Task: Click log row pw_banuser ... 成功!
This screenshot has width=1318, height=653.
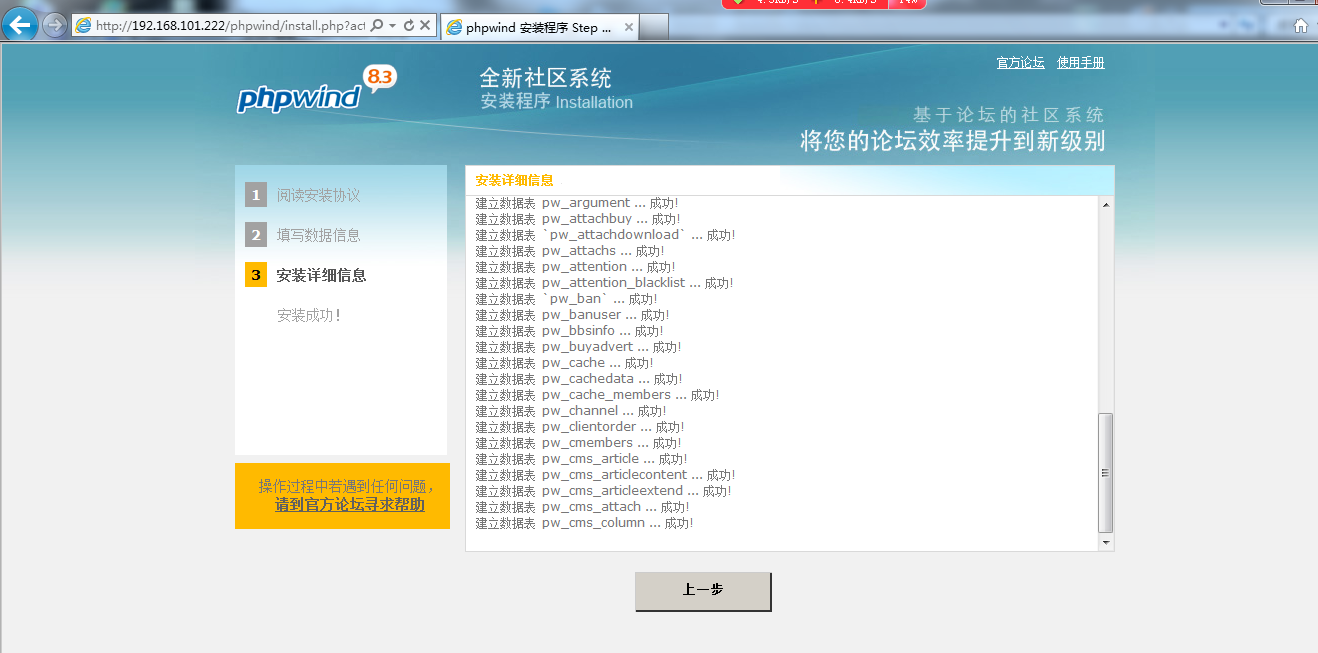Action: (x=572, y=315)
